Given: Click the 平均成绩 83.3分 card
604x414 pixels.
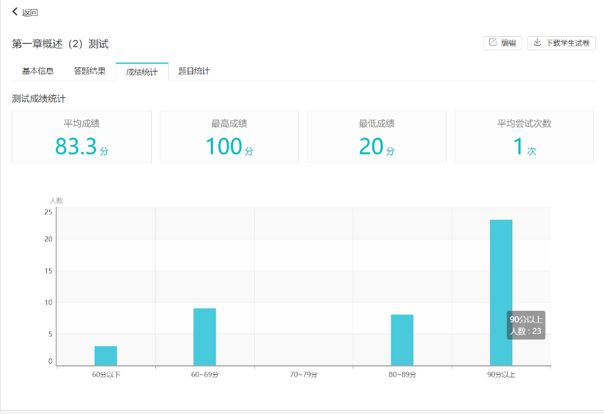Looking at the screenshot, I should tap(82, 137).
